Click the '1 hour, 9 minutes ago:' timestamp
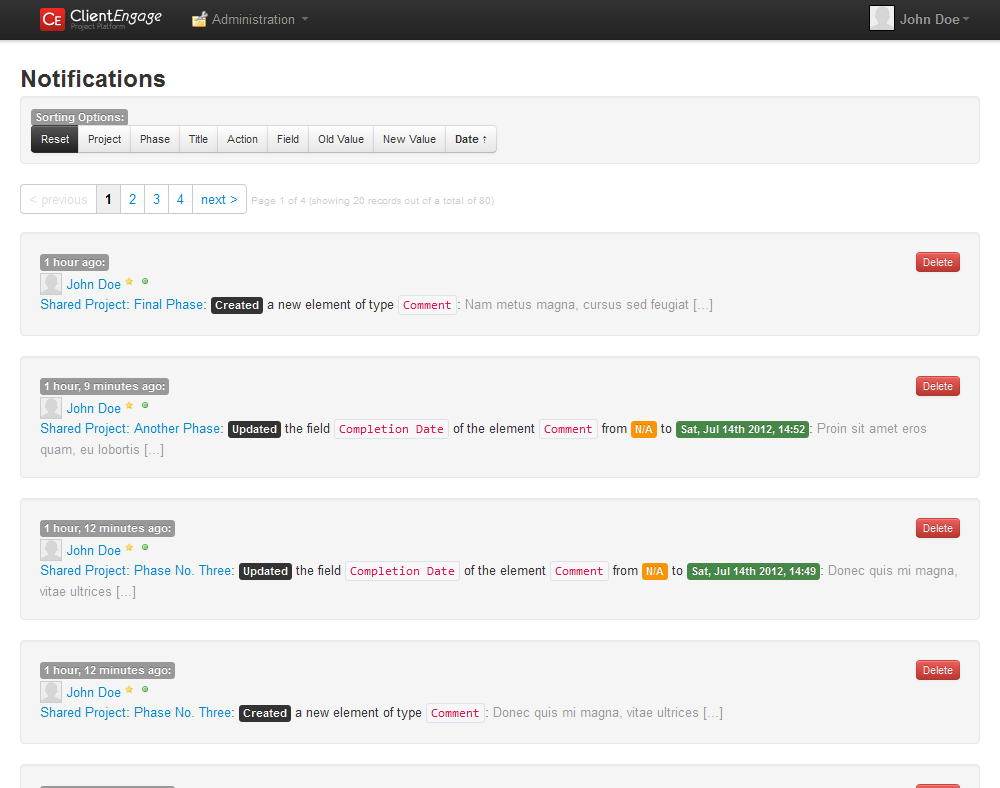Image resolution: width=1000 pixels, height=788 pixels. tap(105, 386)
